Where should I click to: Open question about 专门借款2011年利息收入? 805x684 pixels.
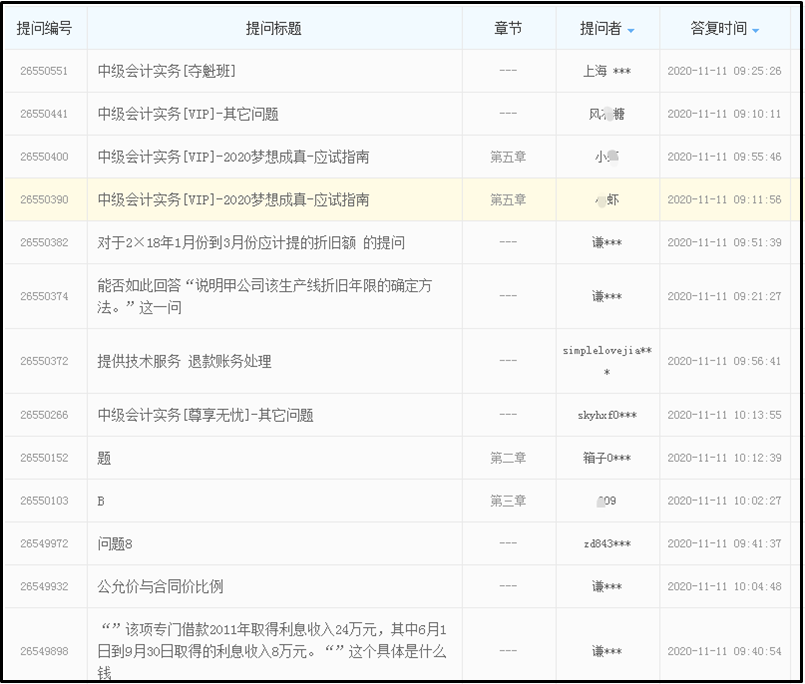[x=272, y=651]
